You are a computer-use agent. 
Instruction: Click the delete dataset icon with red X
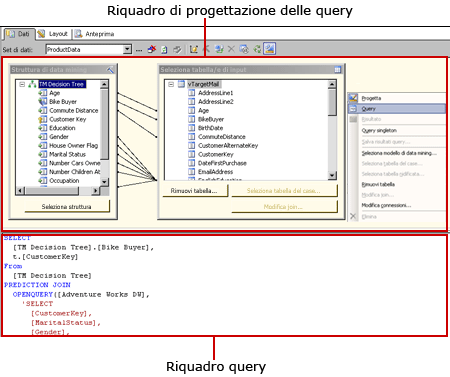(x=152, y=49)
